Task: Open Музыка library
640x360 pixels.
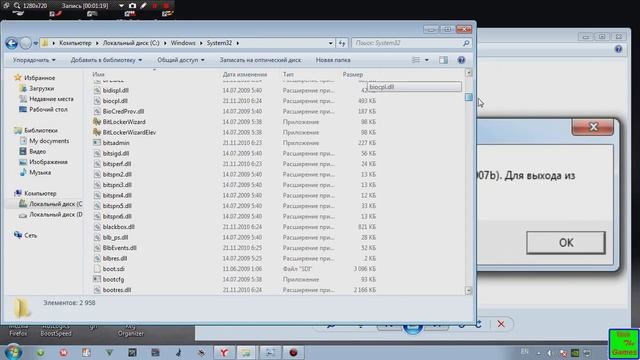Action: (40, 172)
